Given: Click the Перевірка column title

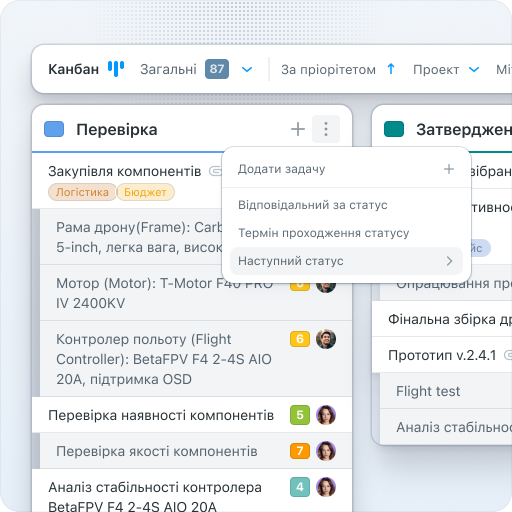Looking at the screenshot, I should pyautogui.click(x=117, y=130).
